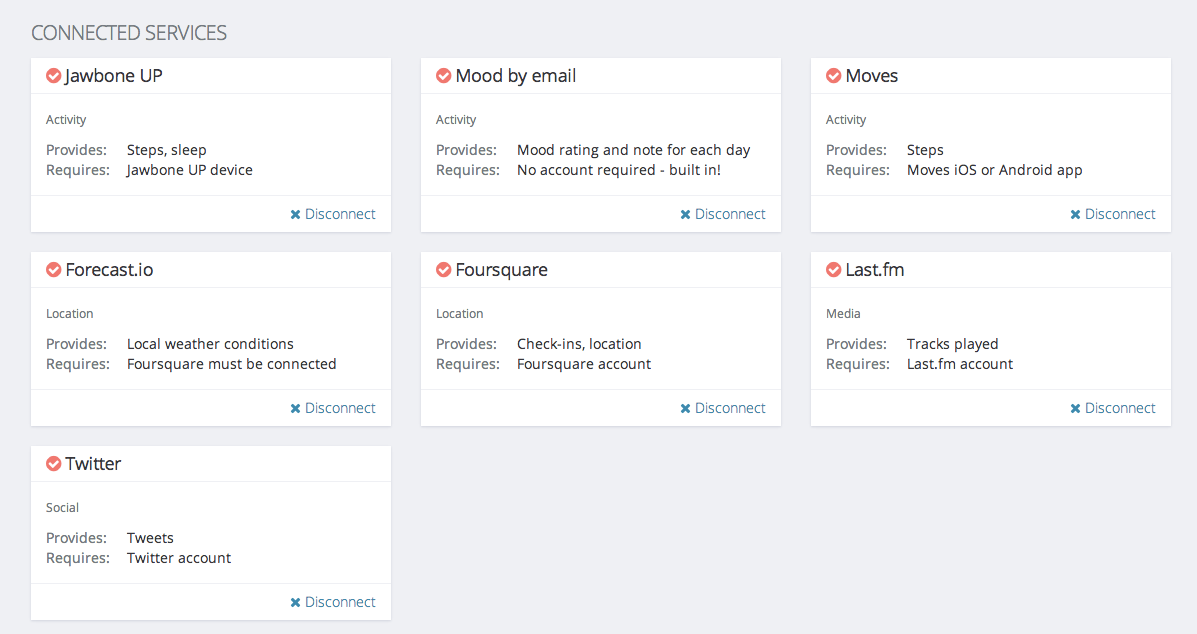Screen dimensions: 1197x634
Task: Click the text "Check-ins, location"
Action: (579, 344)
